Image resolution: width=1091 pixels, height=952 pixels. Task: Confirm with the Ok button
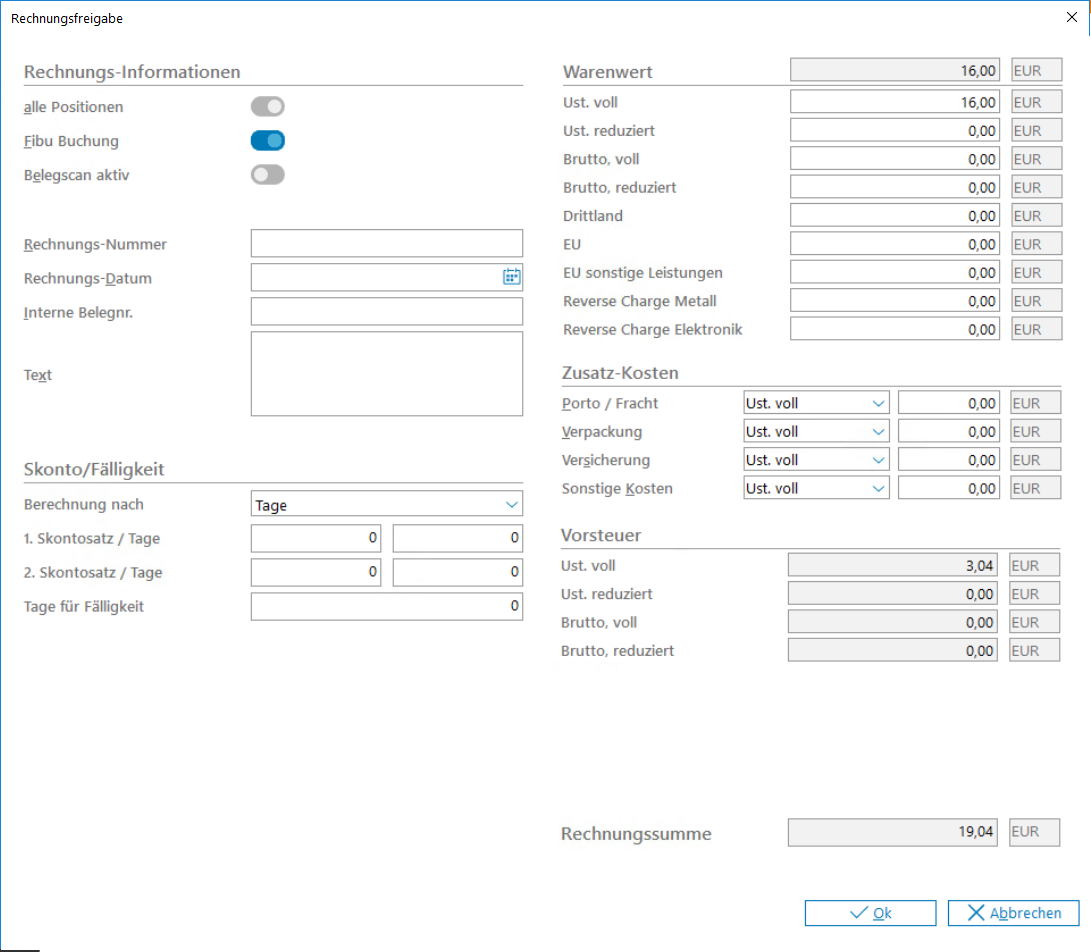pos(870,913)
